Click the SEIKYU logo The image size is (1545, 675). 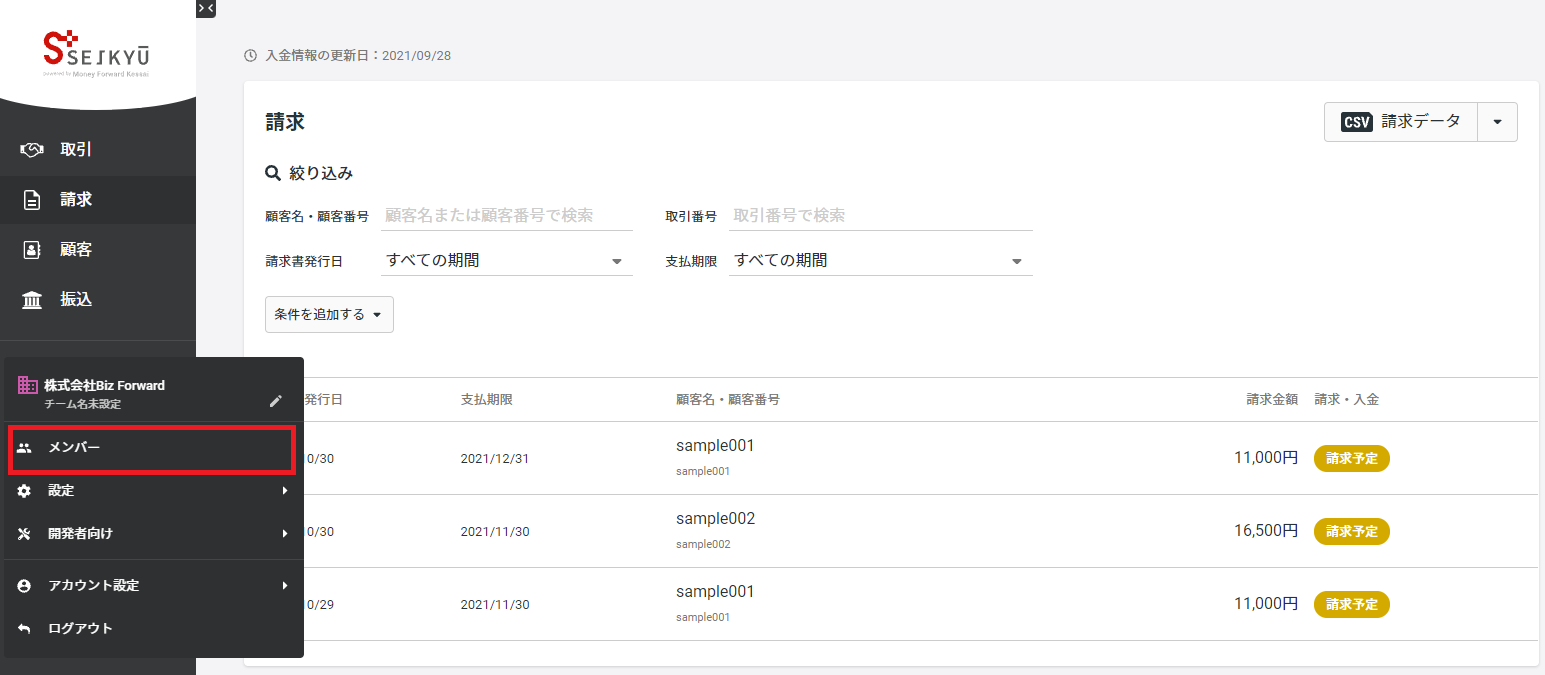pyautogui.click(x=97, y=53)
